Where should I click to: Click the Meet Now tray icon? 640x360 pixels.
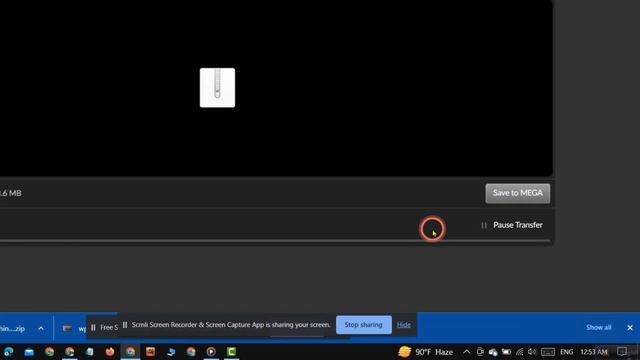[x=480, y=351]
